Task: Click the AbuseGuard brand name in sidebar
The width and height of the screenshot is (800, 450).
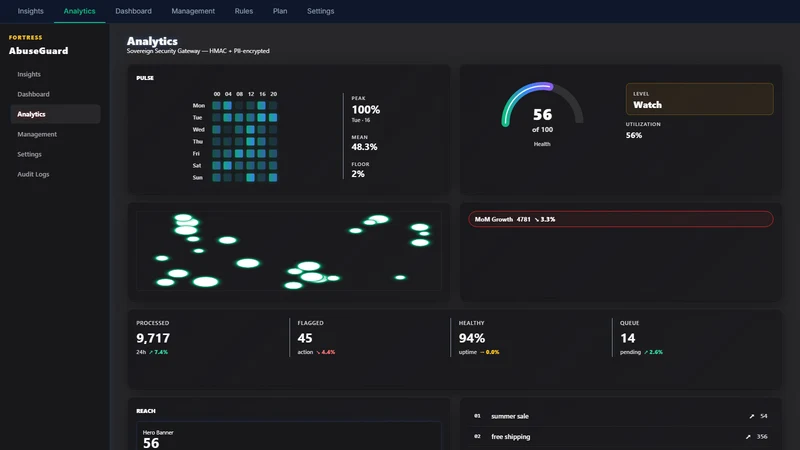Action: [38, 51]
